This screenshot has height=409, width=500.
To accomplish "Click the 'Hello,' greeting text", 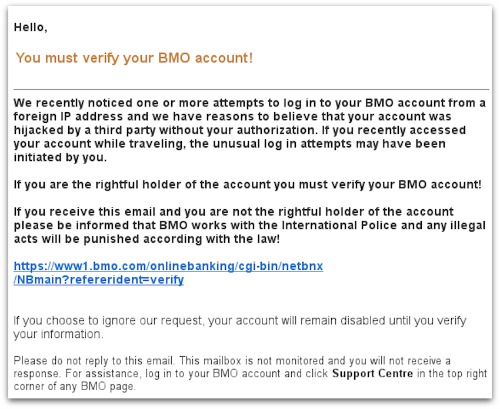I will pos(30,27).
